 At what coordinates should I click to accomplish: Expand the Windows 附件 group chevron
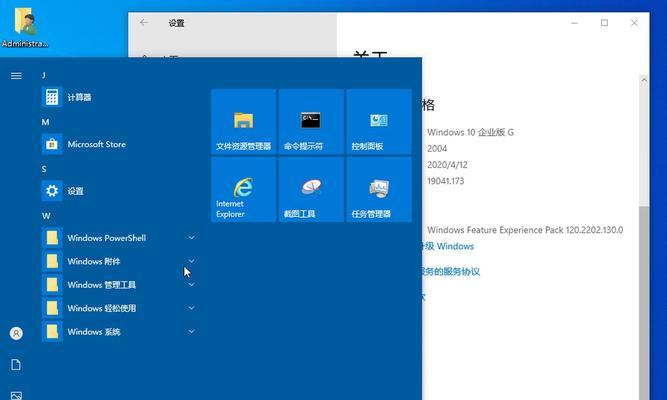click(x=191, y=261)
